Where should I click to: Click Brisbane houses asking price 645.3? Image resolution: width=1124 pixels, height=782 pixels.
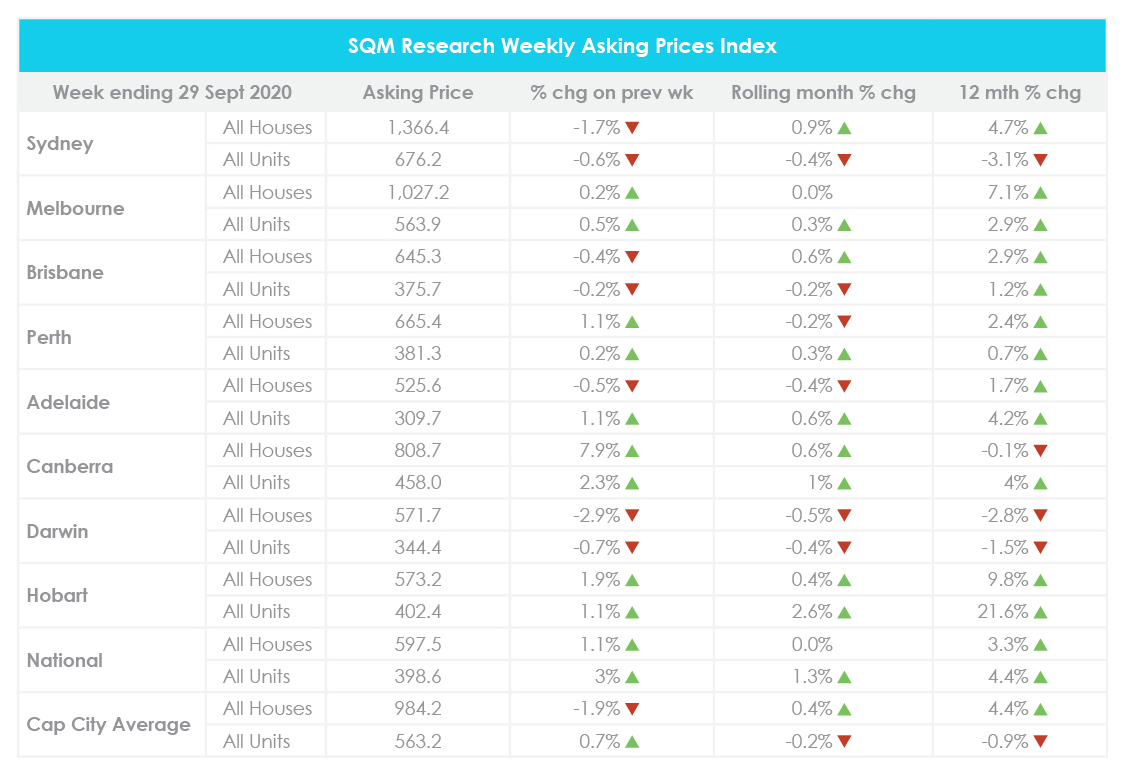418,257
